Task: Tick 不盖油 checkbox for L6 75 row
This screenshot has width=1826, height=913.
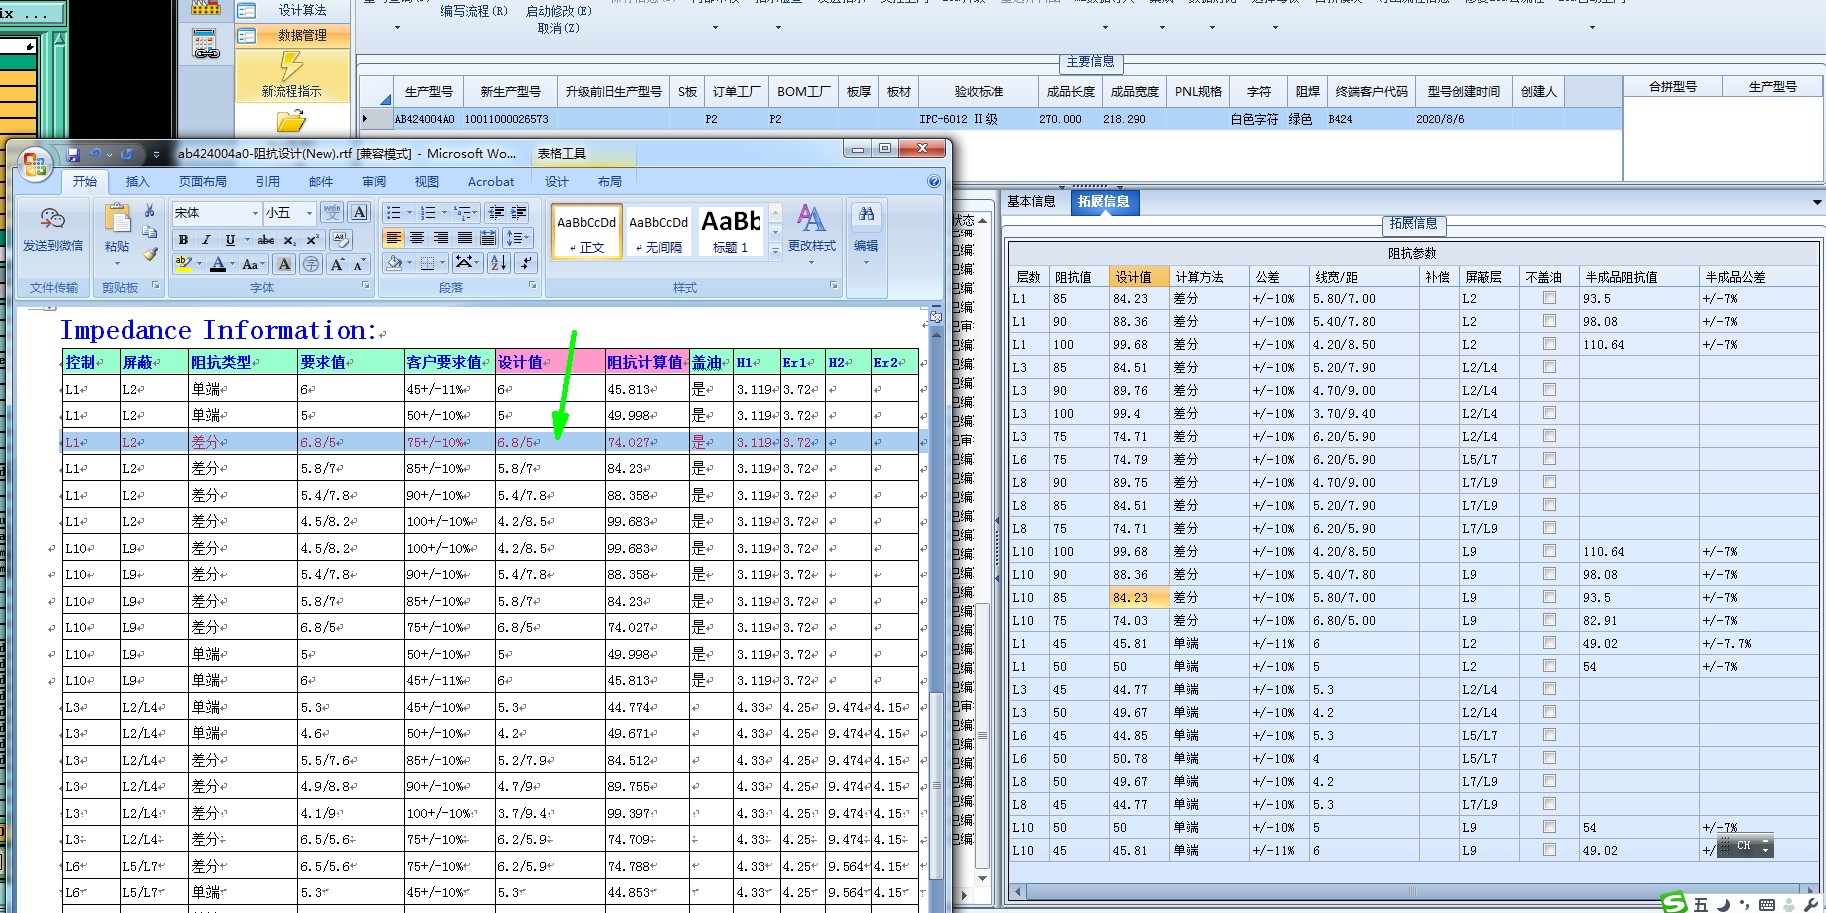Action: coord(1549,459)
